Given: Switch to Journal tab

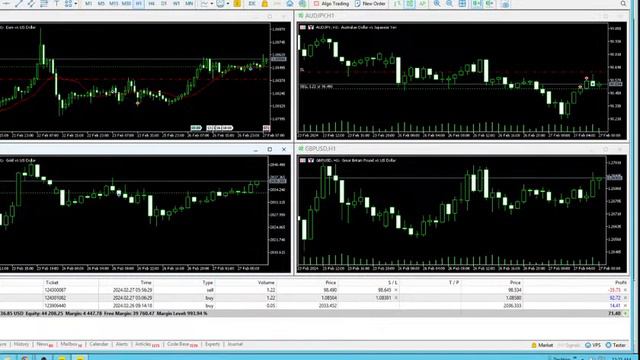Looking at the screenshot, I should pyautogui.click(x=235, y=344).
